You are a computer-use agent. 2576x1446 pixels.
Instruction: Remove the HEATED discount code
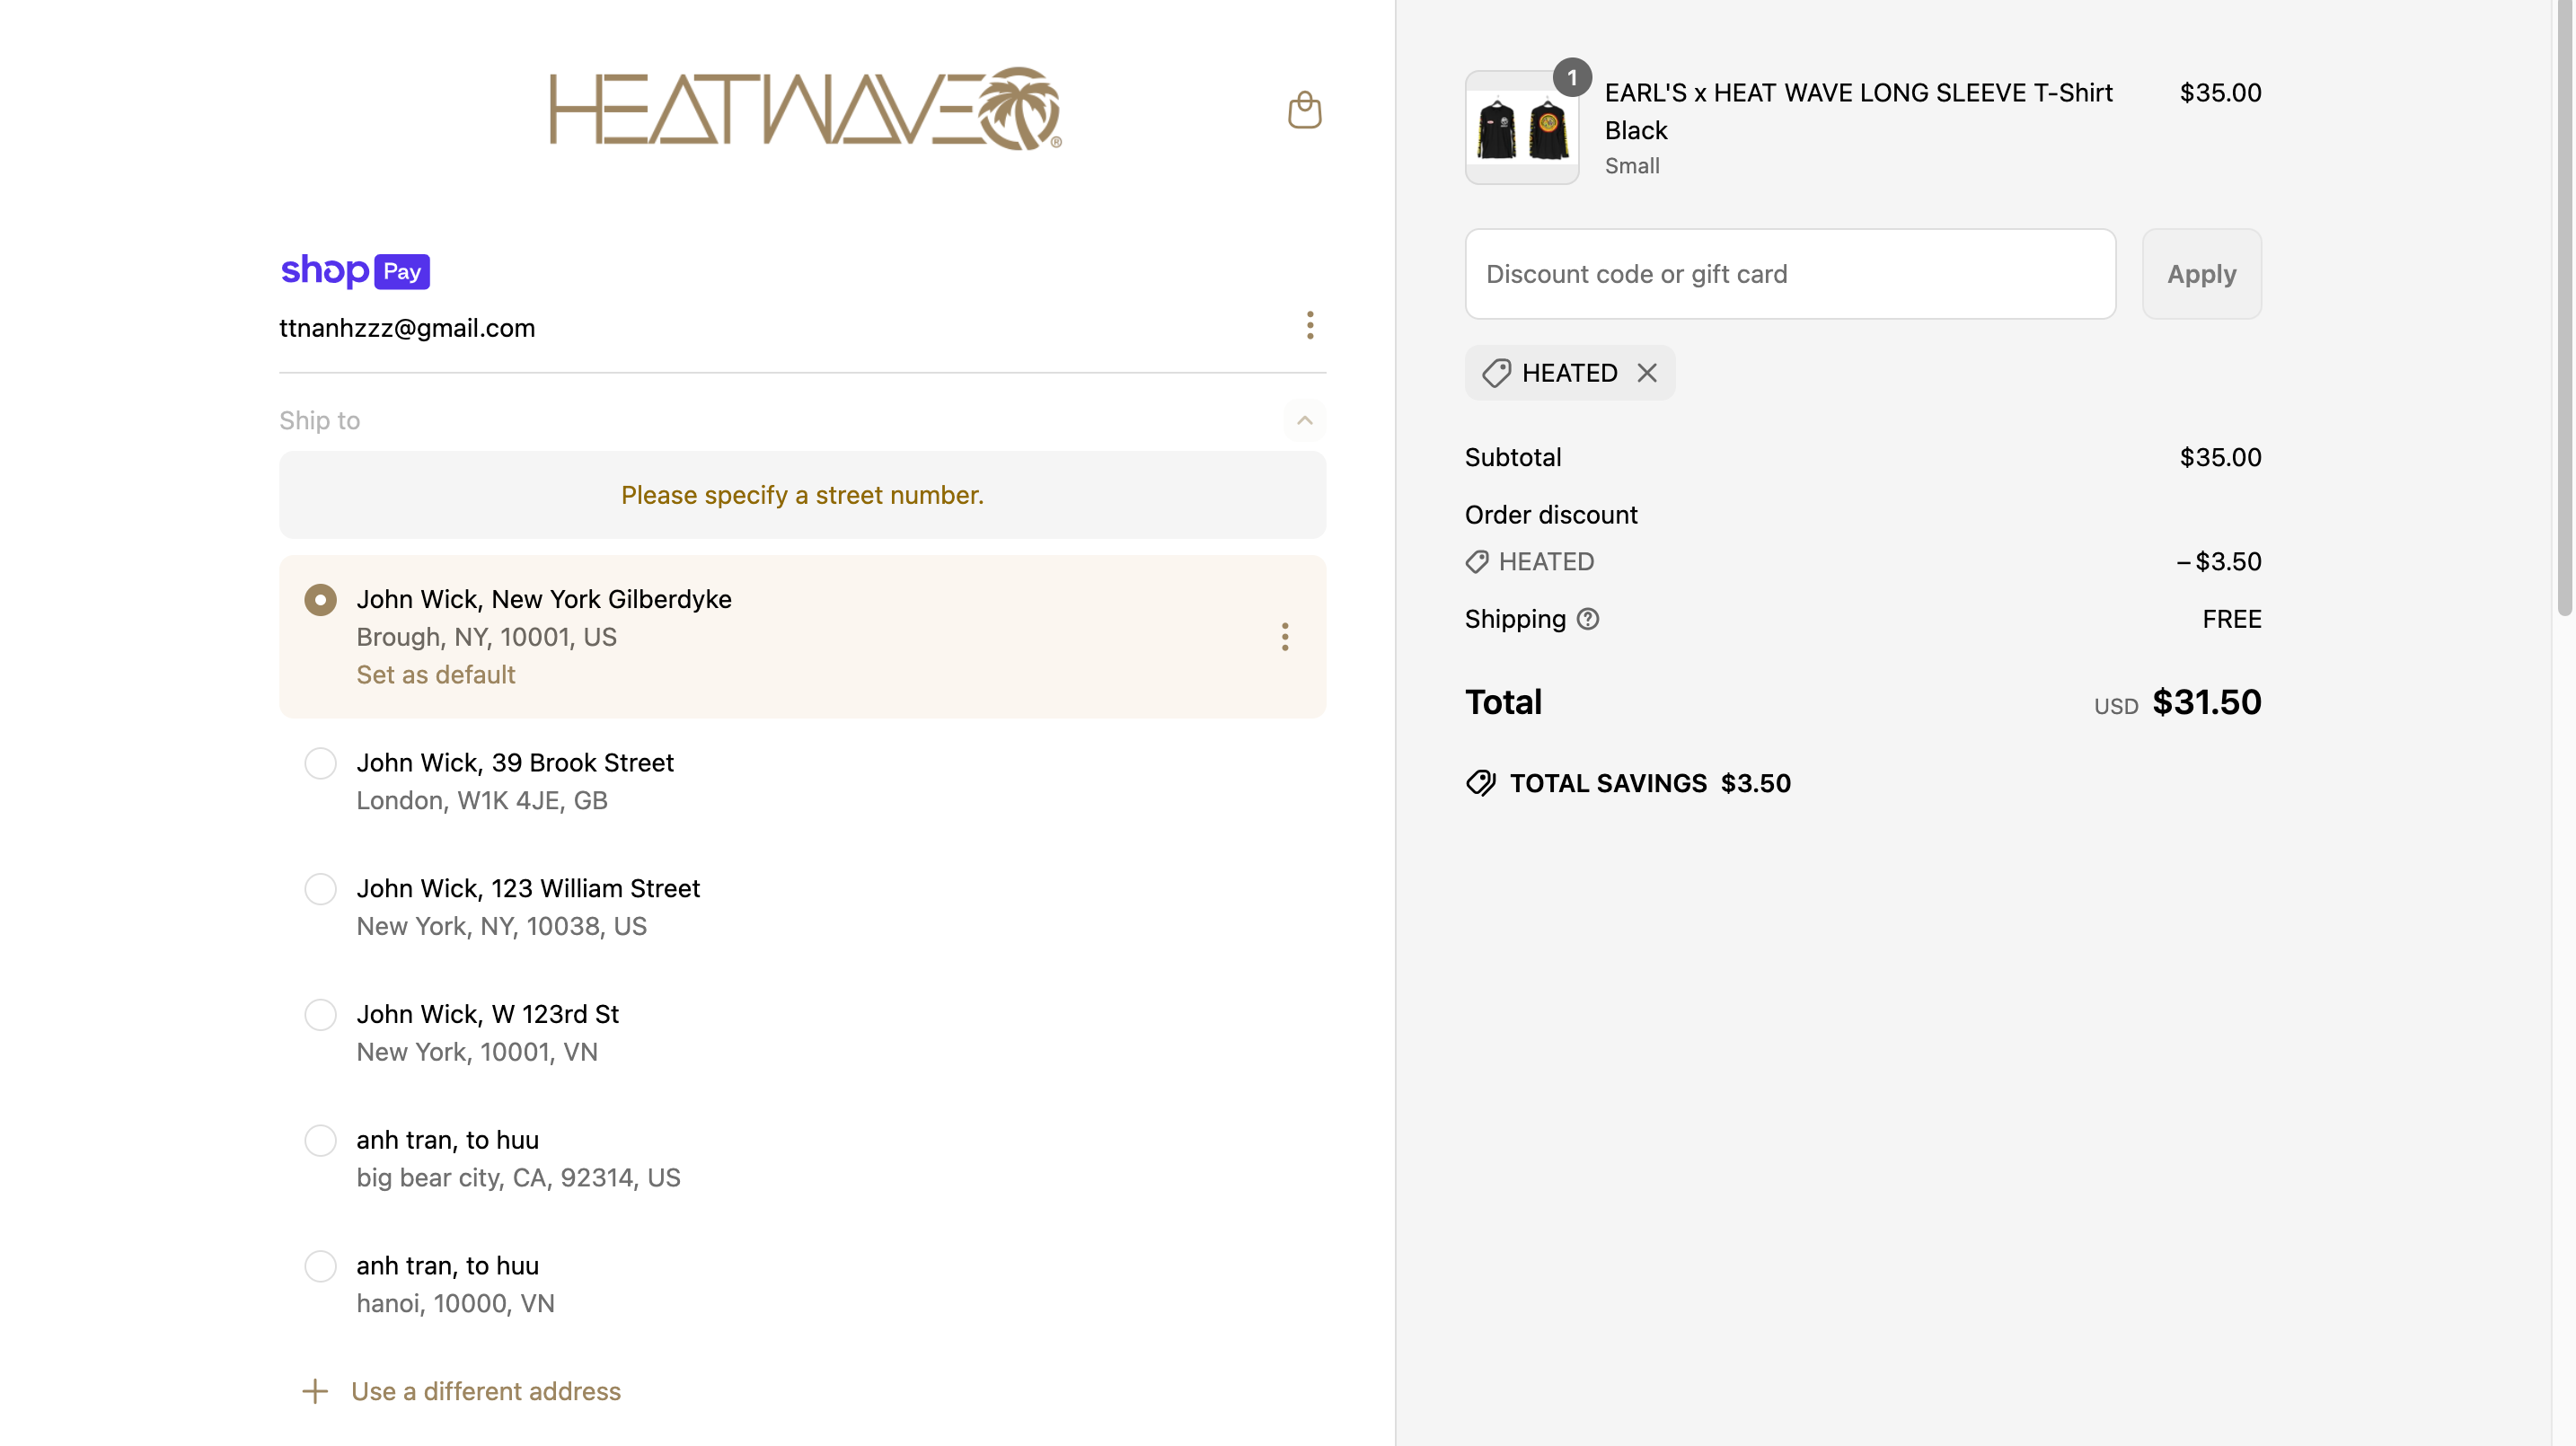pos(1647,373)
